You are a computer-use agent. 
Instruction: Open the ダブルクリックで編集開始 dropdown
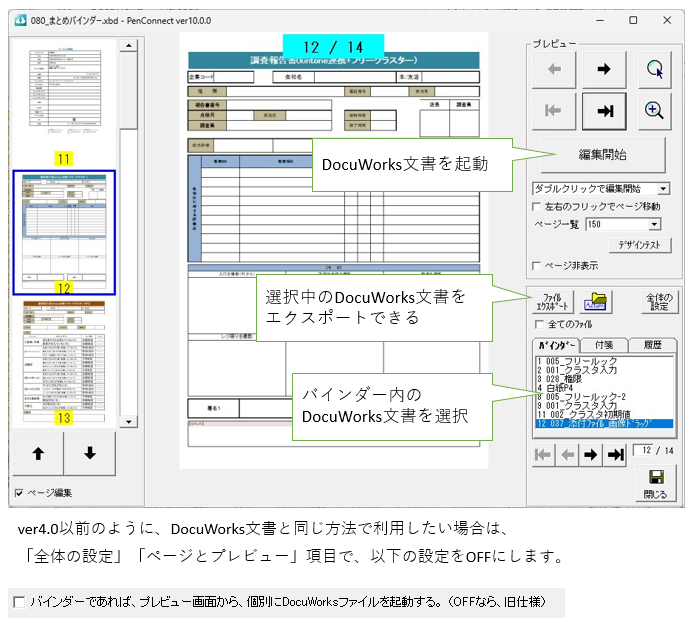[x=663, y=188]
